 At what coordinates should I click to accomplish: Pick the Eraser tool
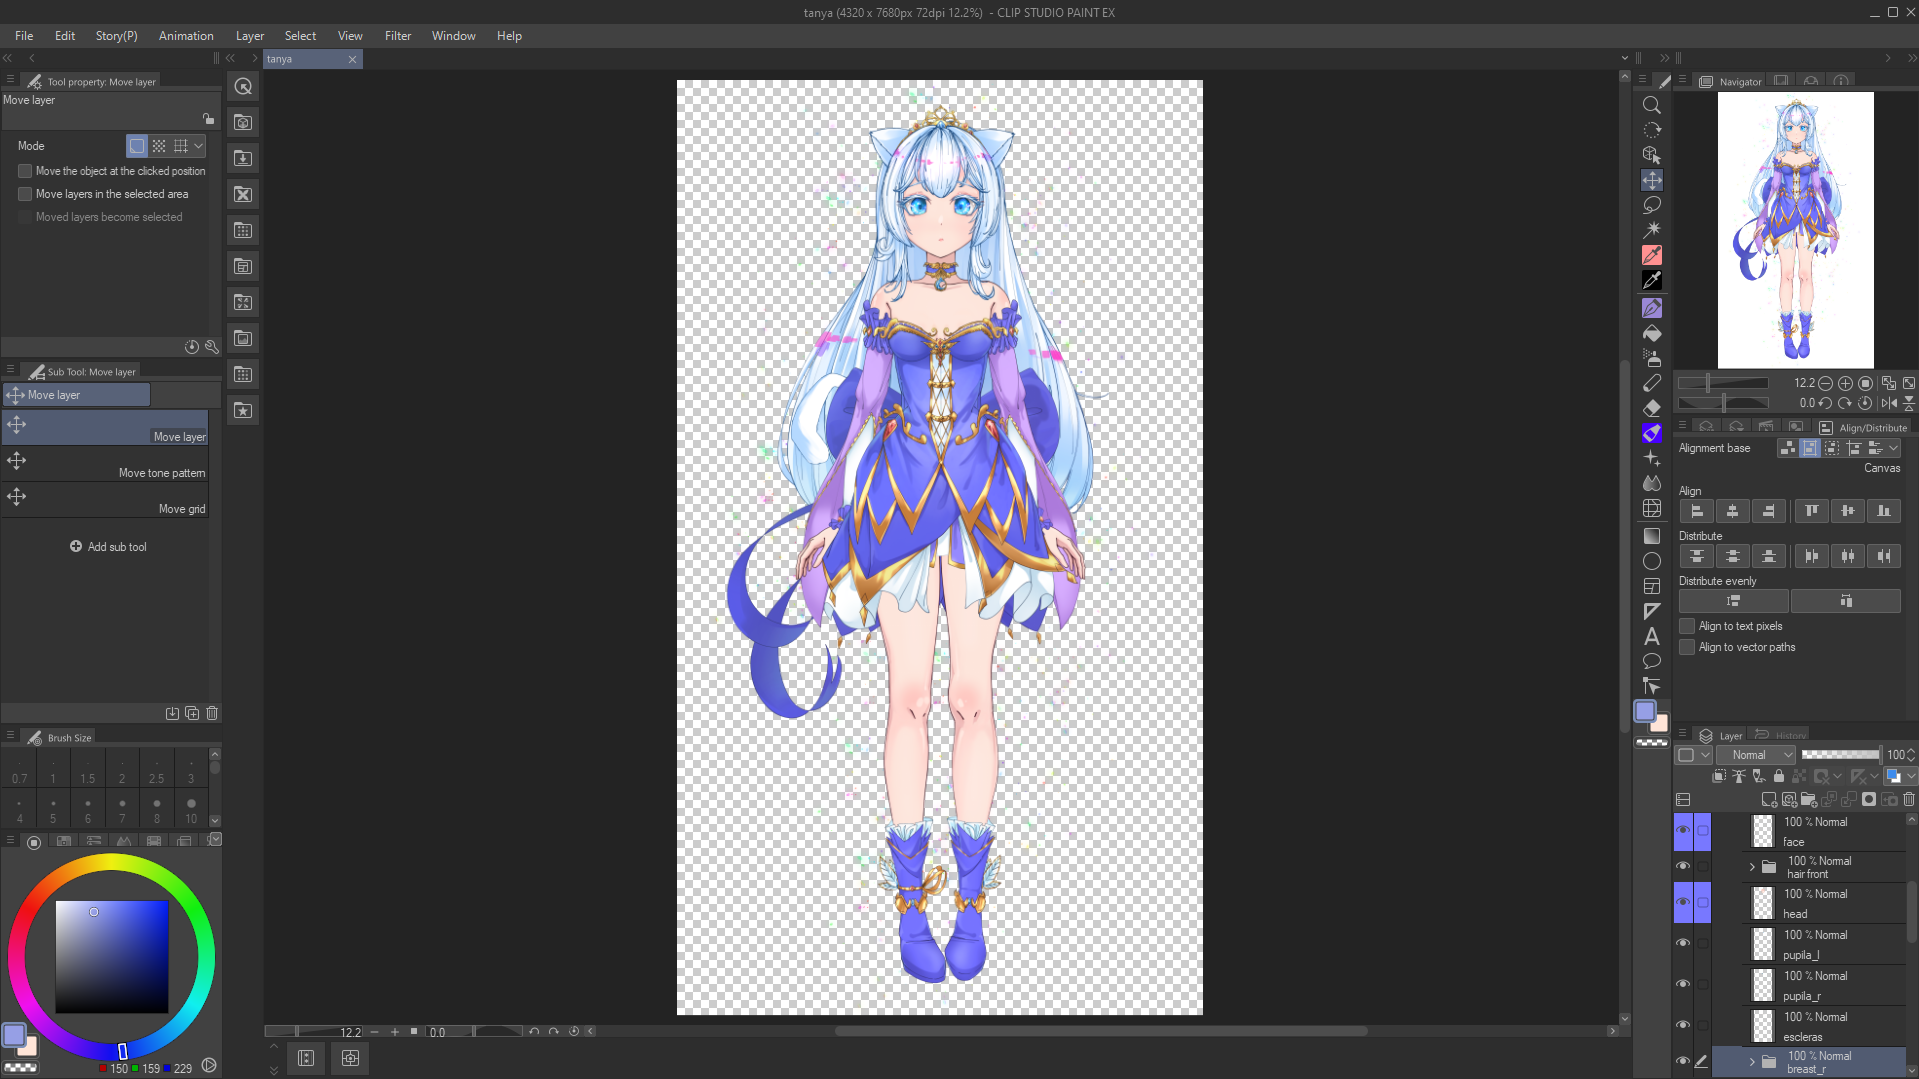tap(1651, 408)
